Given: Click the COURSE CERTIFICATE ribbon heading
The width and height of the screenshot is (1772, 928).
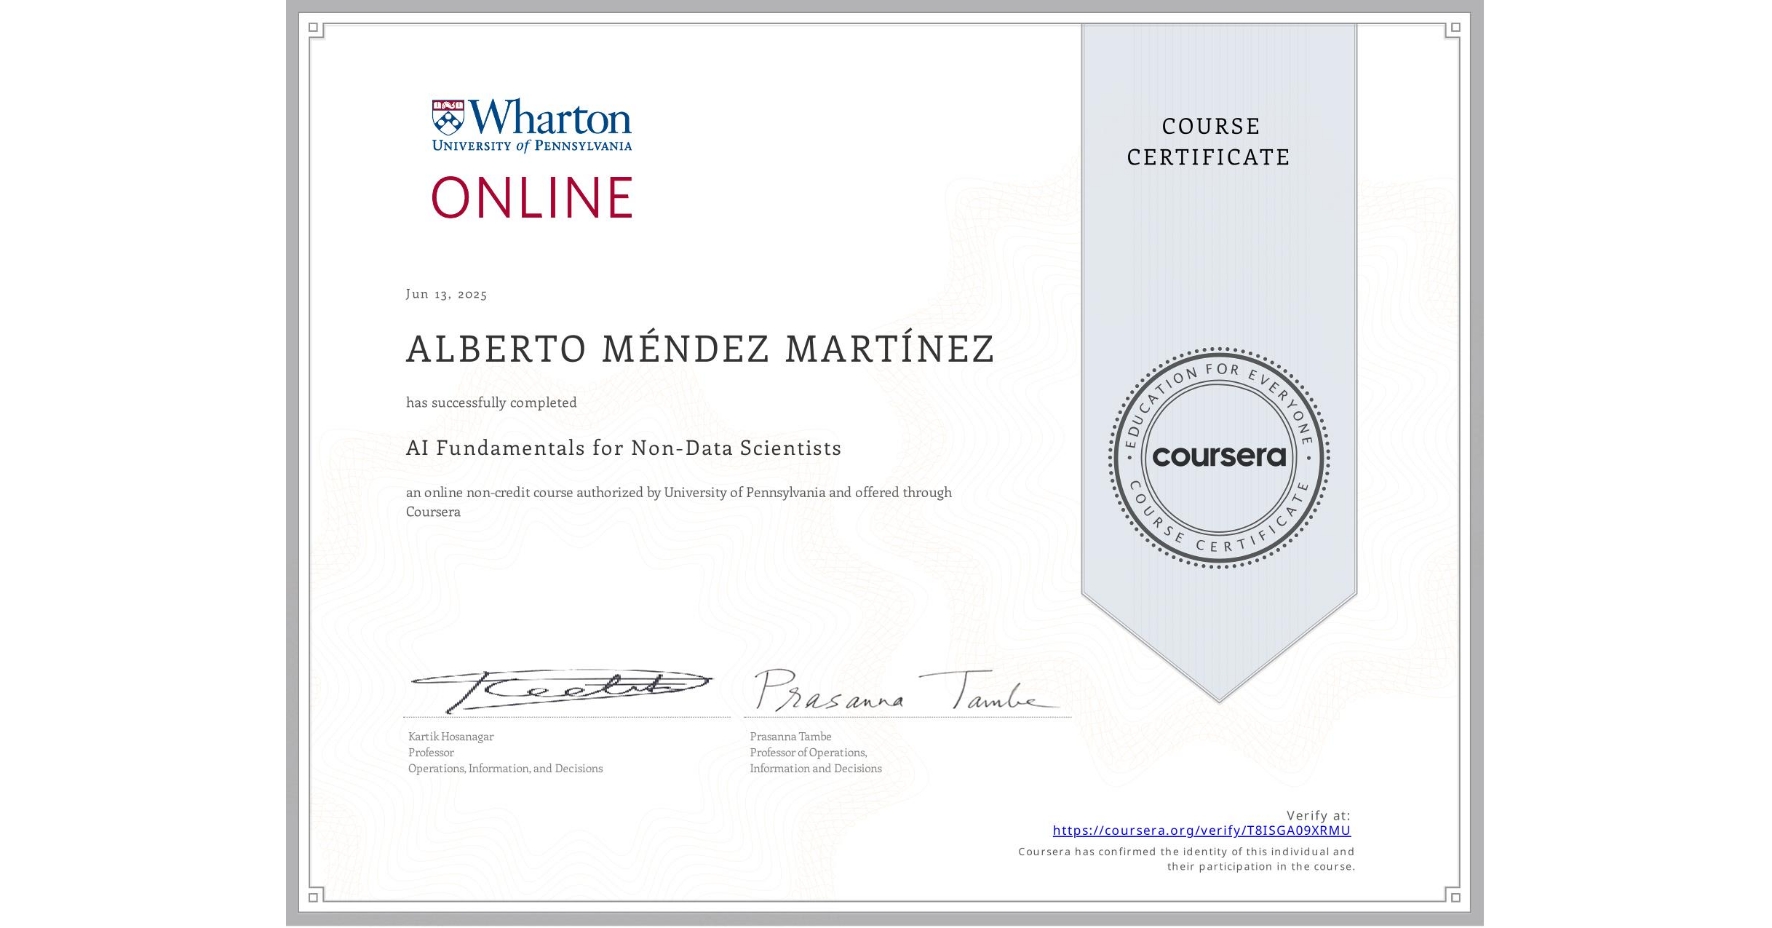Looking at the screenshot, I should pos(1209,141).
